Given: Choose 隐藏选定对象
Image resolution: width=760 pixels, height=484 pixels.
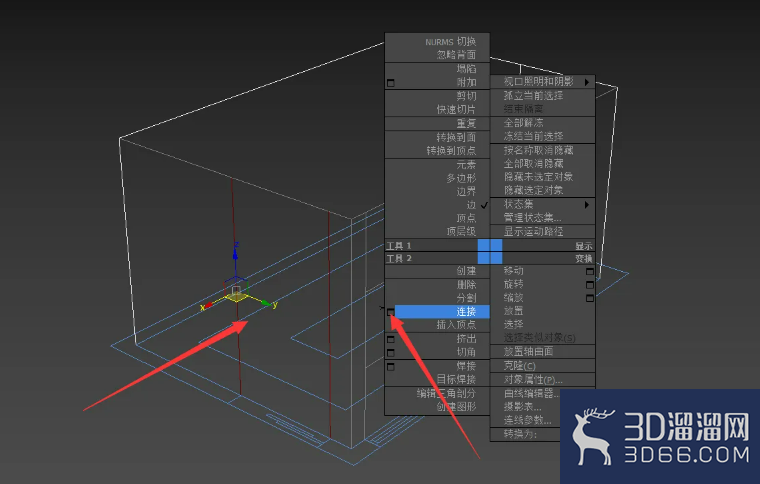Looking at the screenshot, I should pyautogui.click(x=533, y=190).
